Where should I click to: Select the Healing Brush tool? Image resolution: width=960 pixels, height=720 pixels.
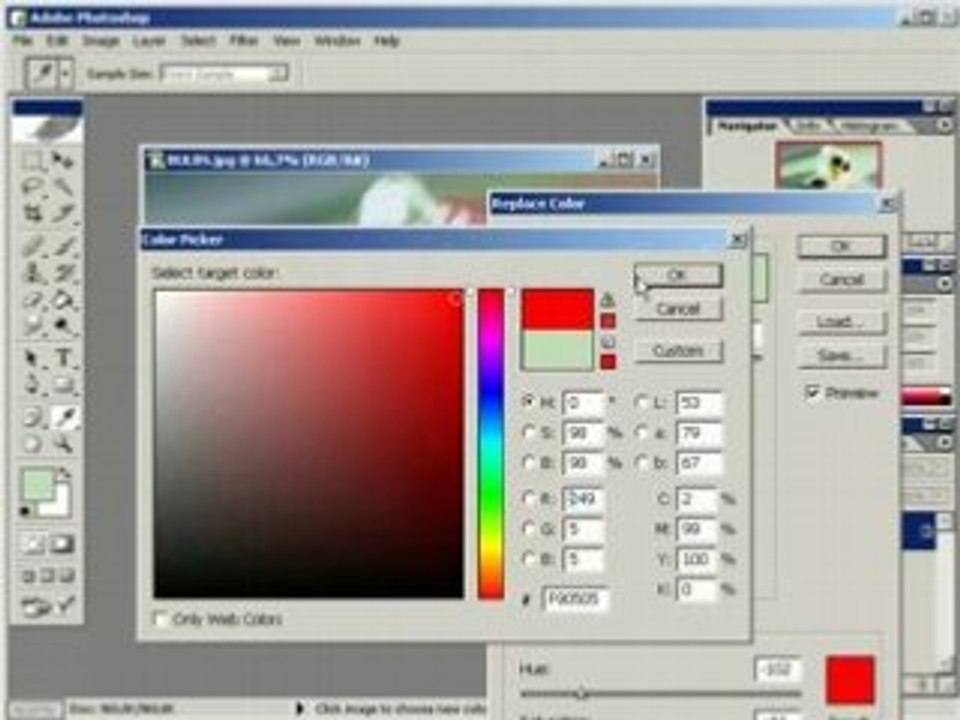[32, 246]
